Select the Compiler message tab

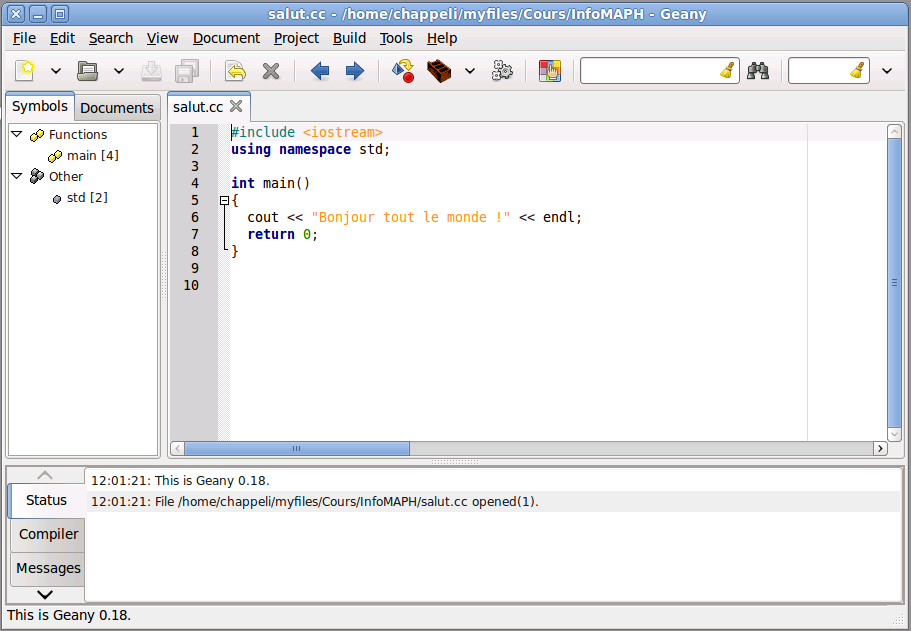click(48, 534)
